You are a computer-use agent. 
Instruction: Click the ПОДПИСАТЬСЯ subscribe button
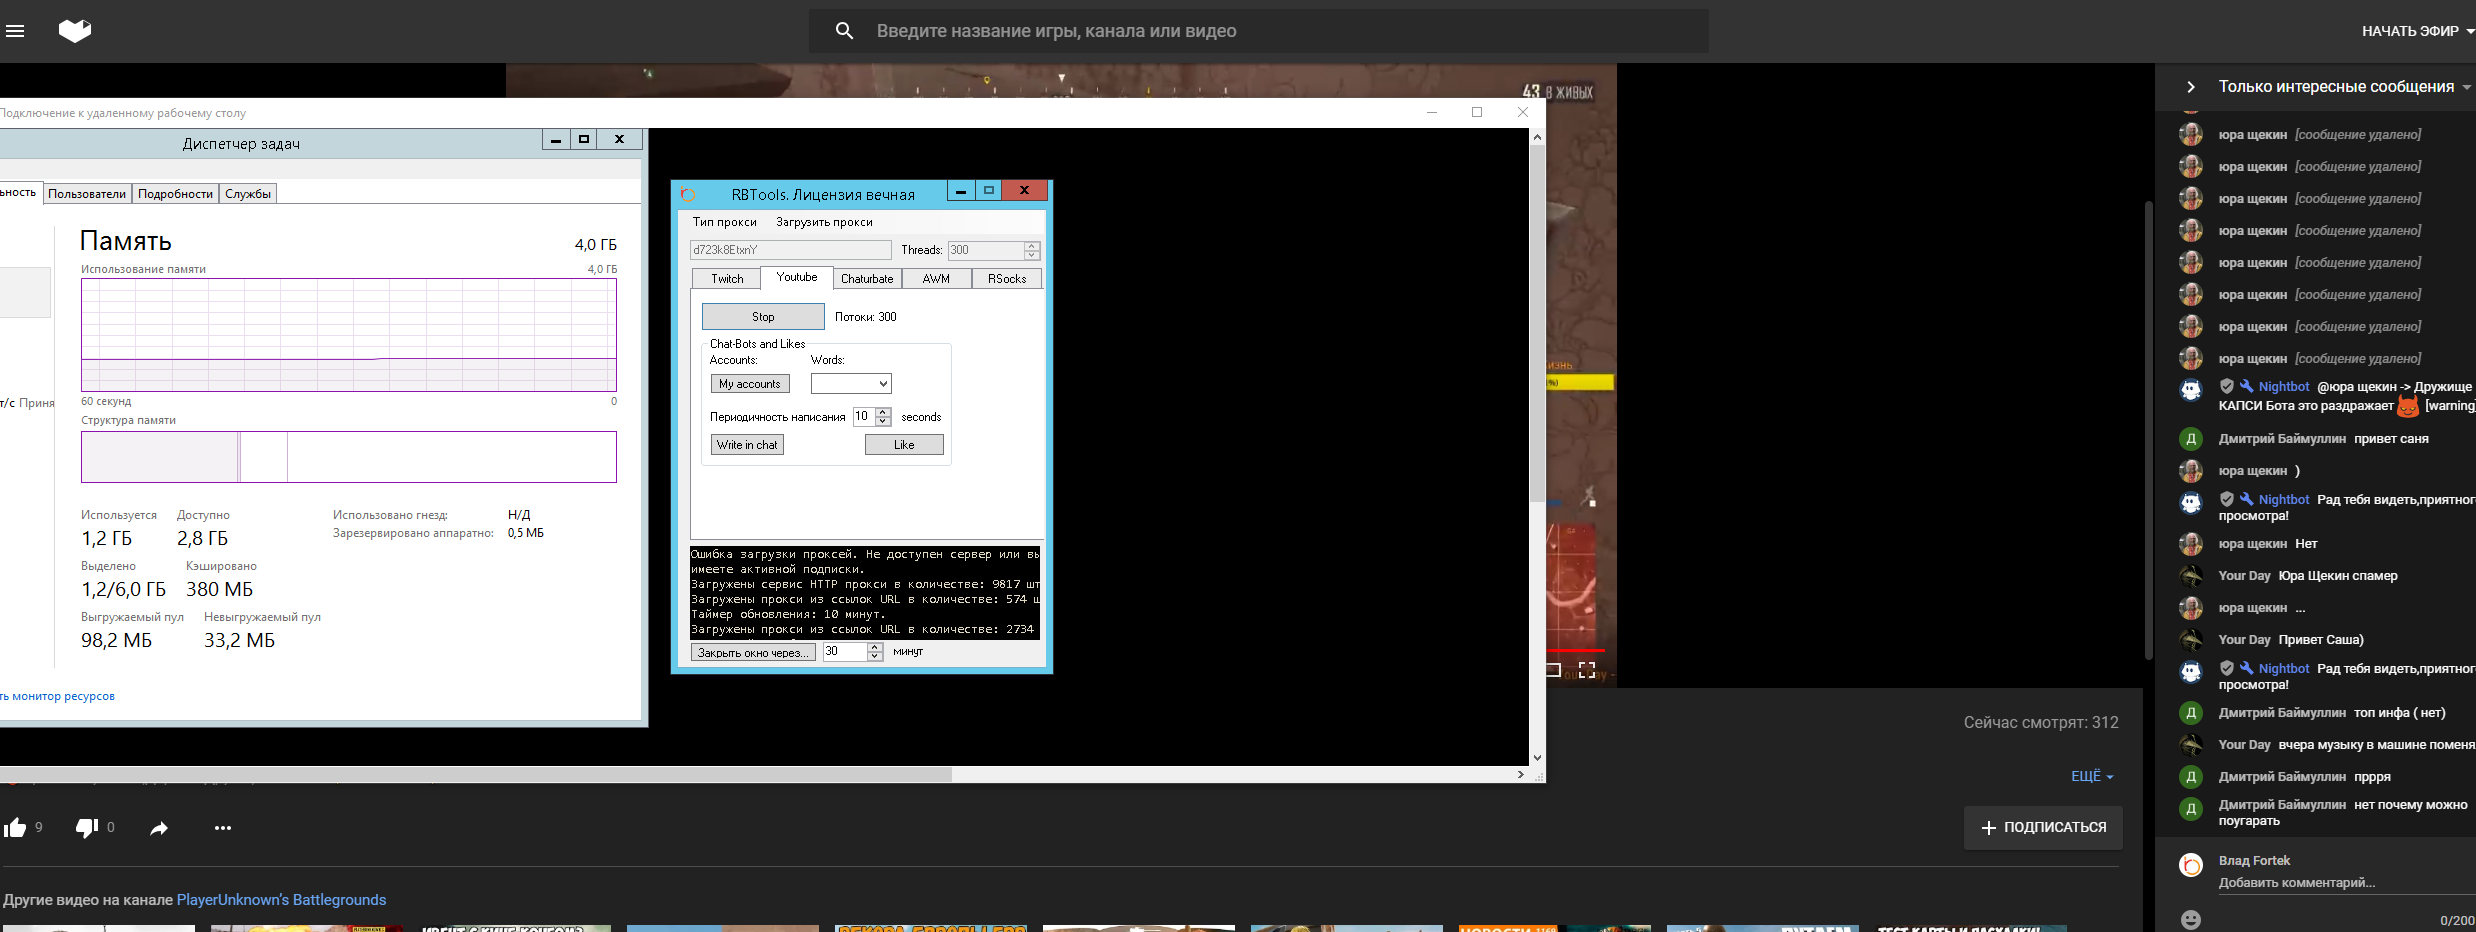coord(2043,828)
